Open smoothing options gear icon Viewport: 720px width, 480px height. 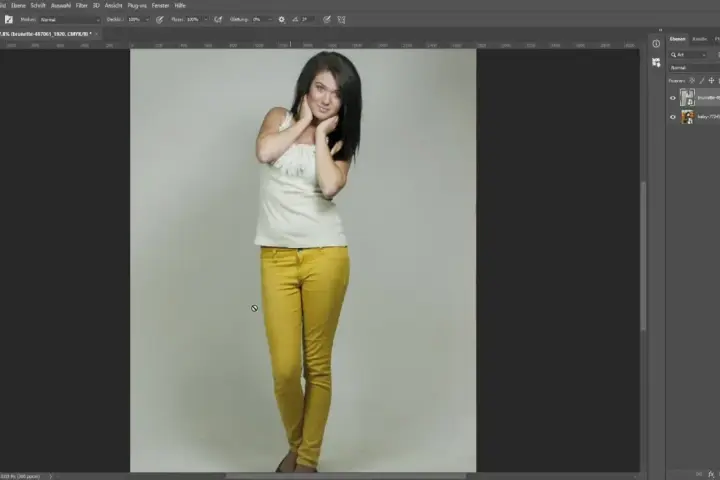coord(281,20)
